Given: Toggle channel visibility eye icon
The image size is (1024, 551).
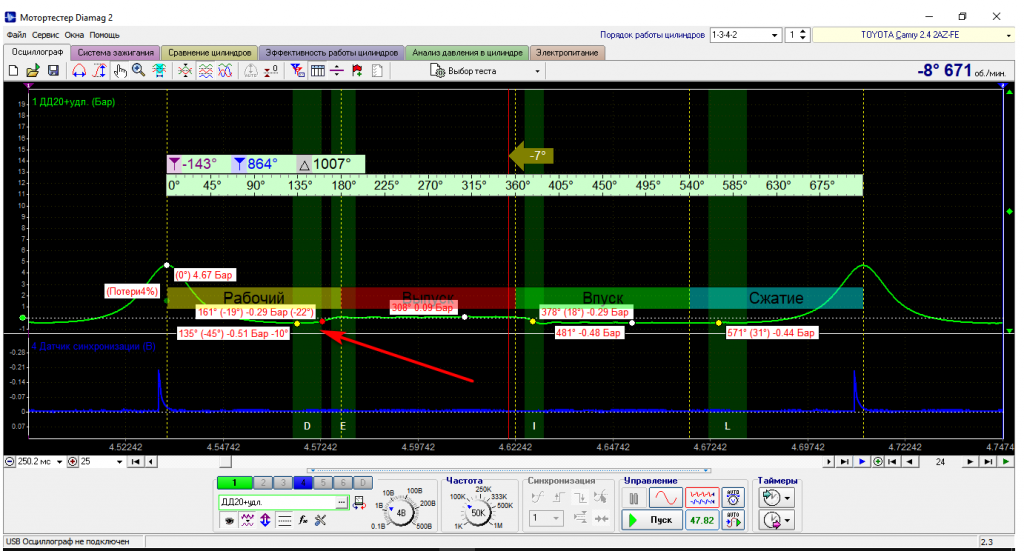Looking at the screenshot, I should (x=229, y=520).
